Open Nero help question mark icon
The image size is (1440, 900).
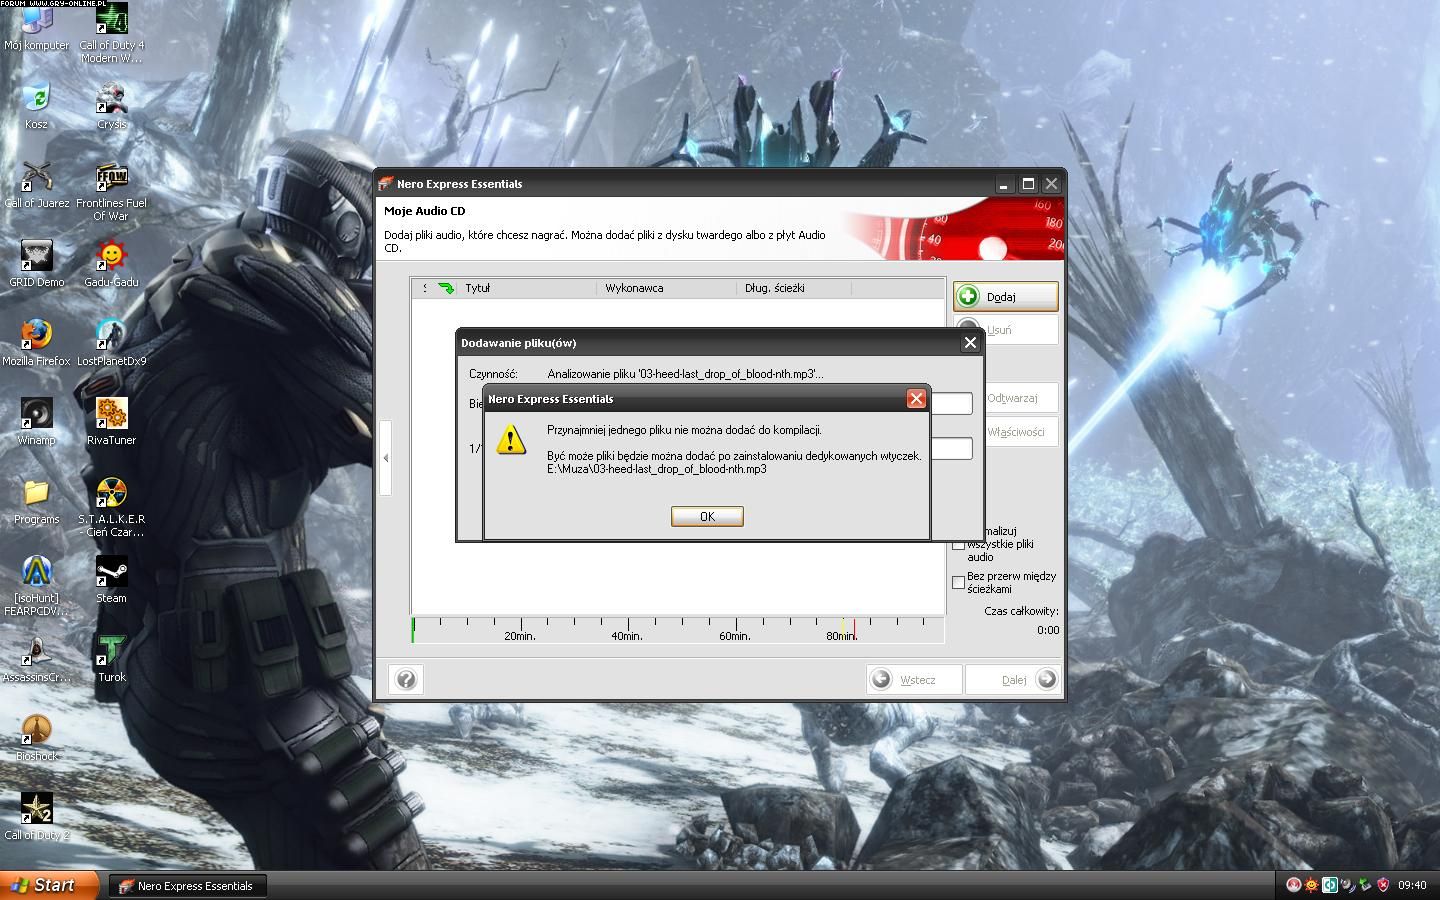[x=406, y=680]
